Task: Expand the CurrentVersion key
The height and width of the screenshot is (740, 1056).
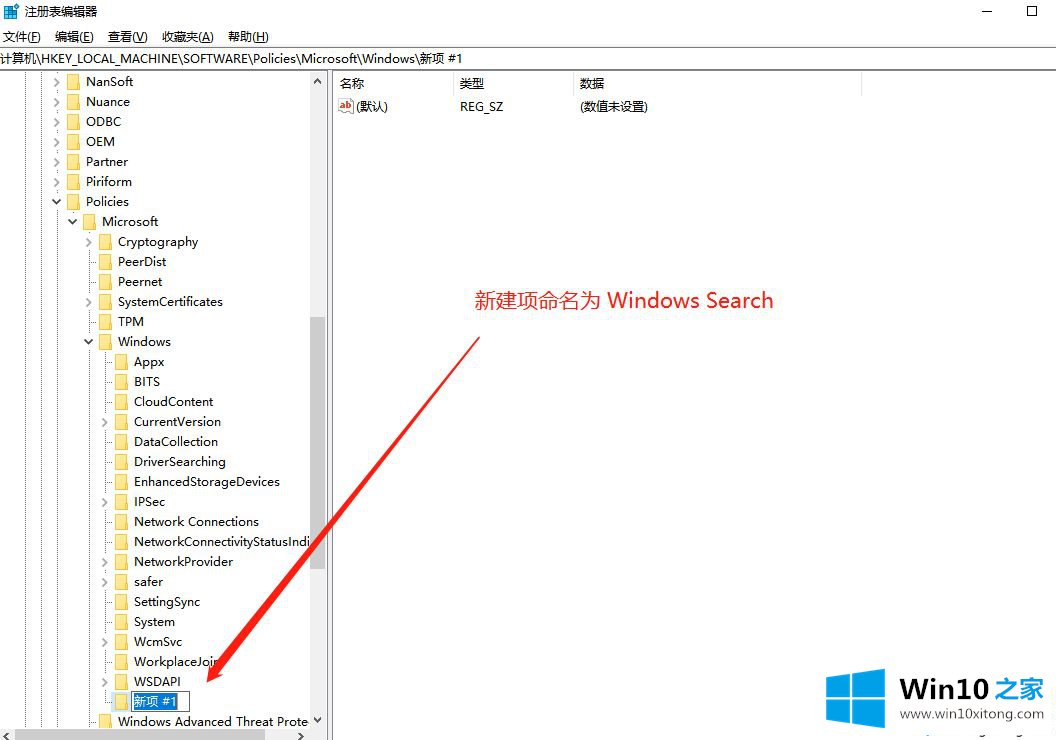Action: coord(104,422)
